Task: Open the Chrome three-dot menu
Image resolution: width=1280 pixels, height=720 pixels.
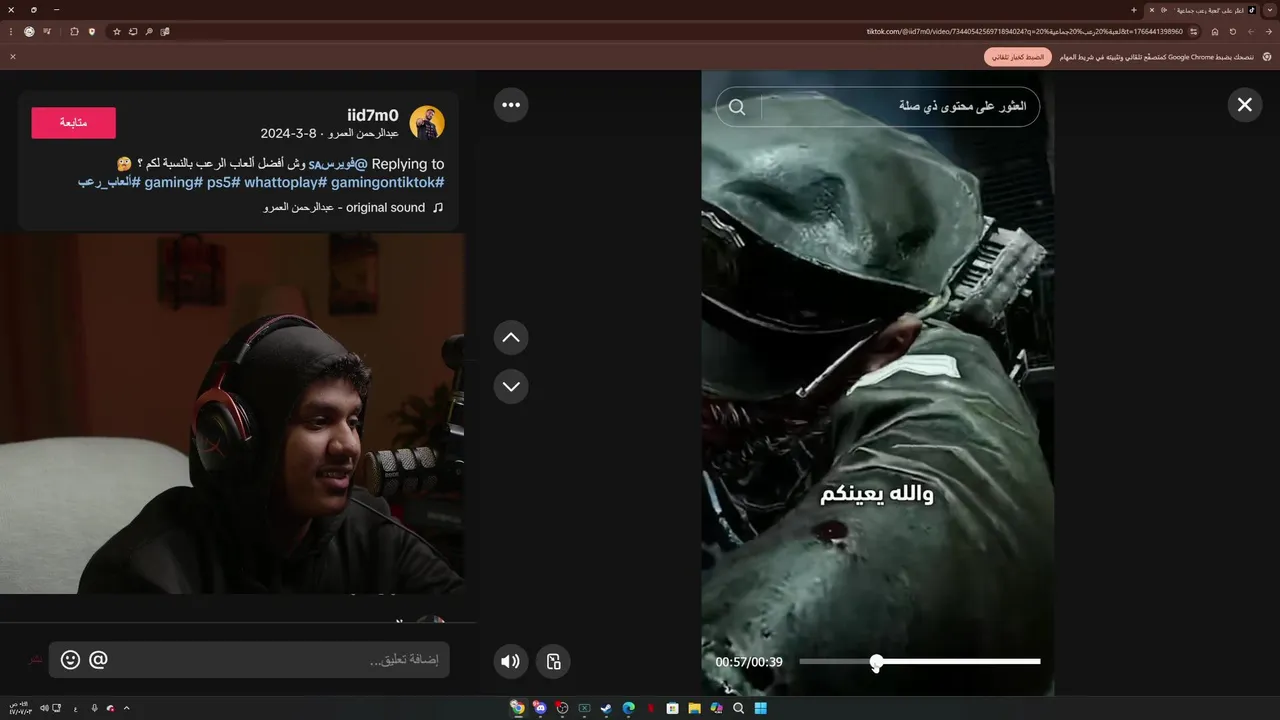Action: coord(11,31)
